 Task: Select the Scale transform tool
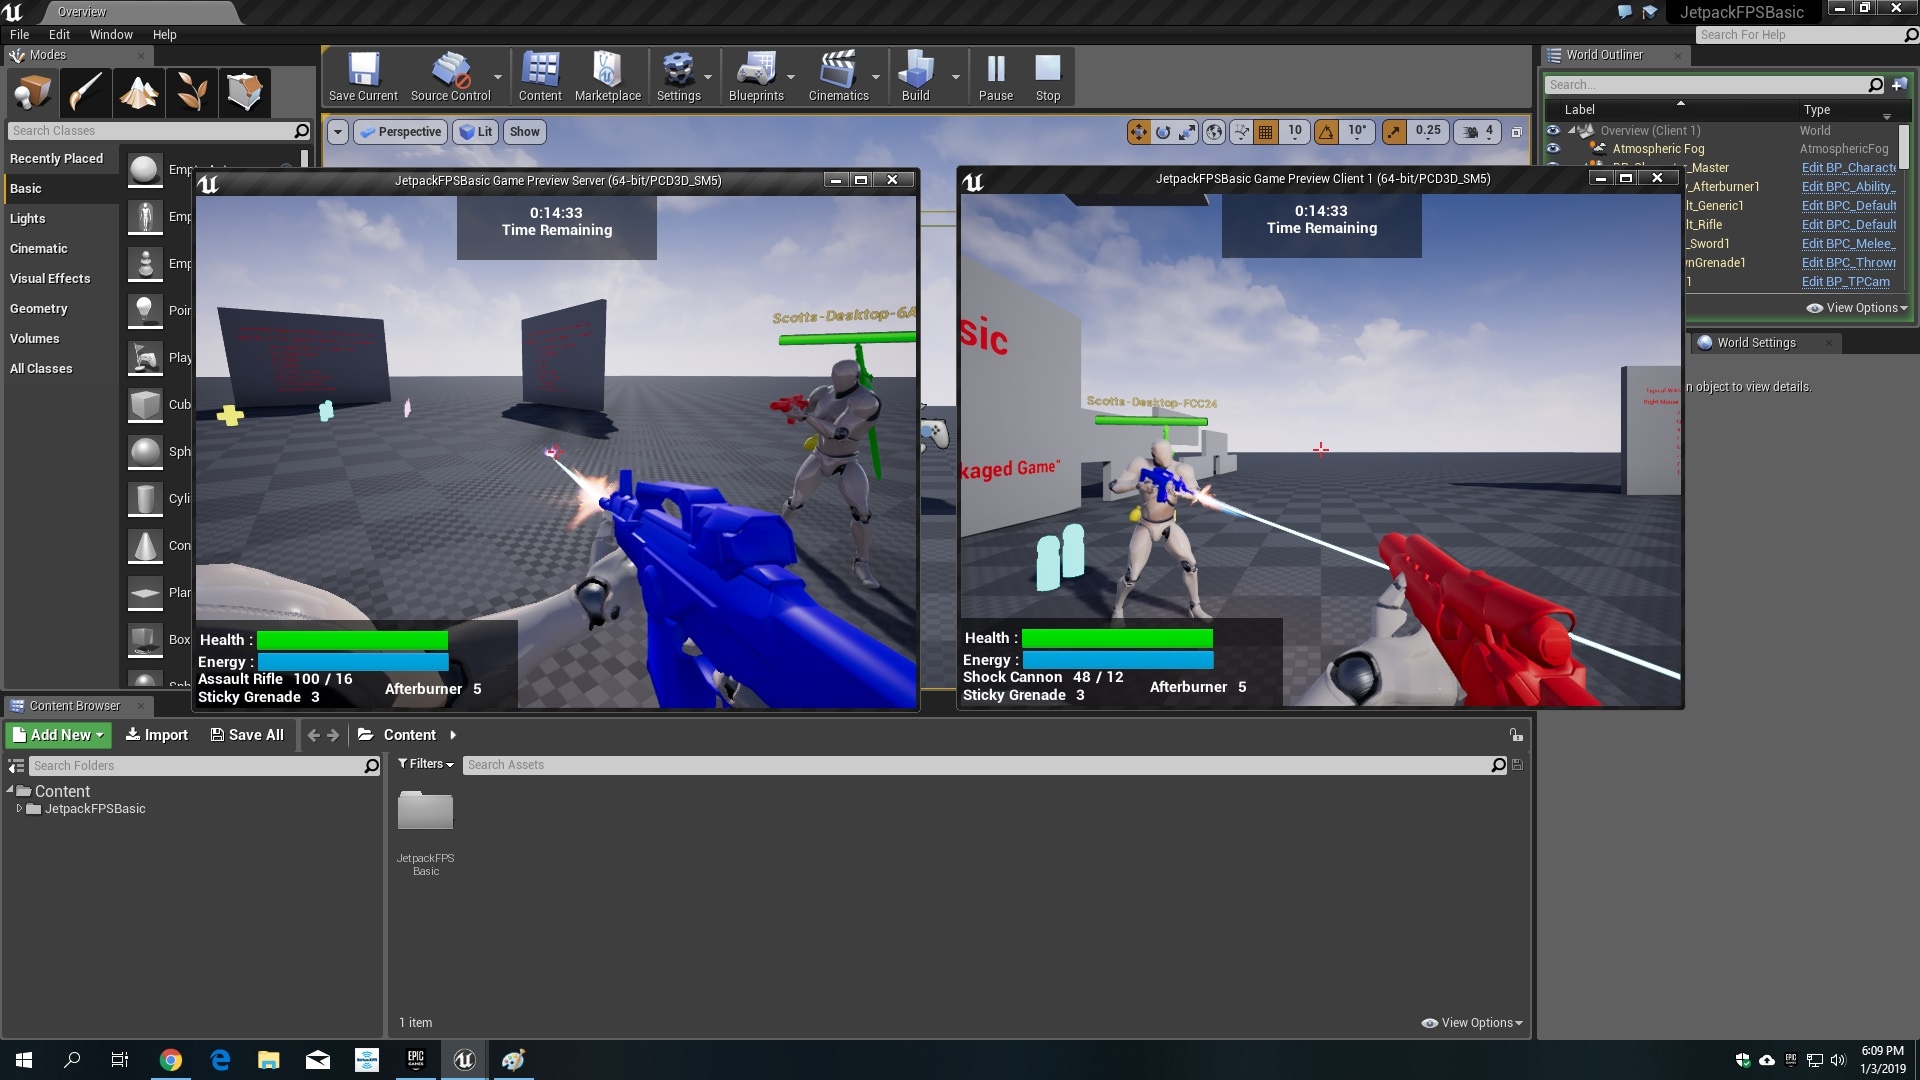click(1188, 131)
